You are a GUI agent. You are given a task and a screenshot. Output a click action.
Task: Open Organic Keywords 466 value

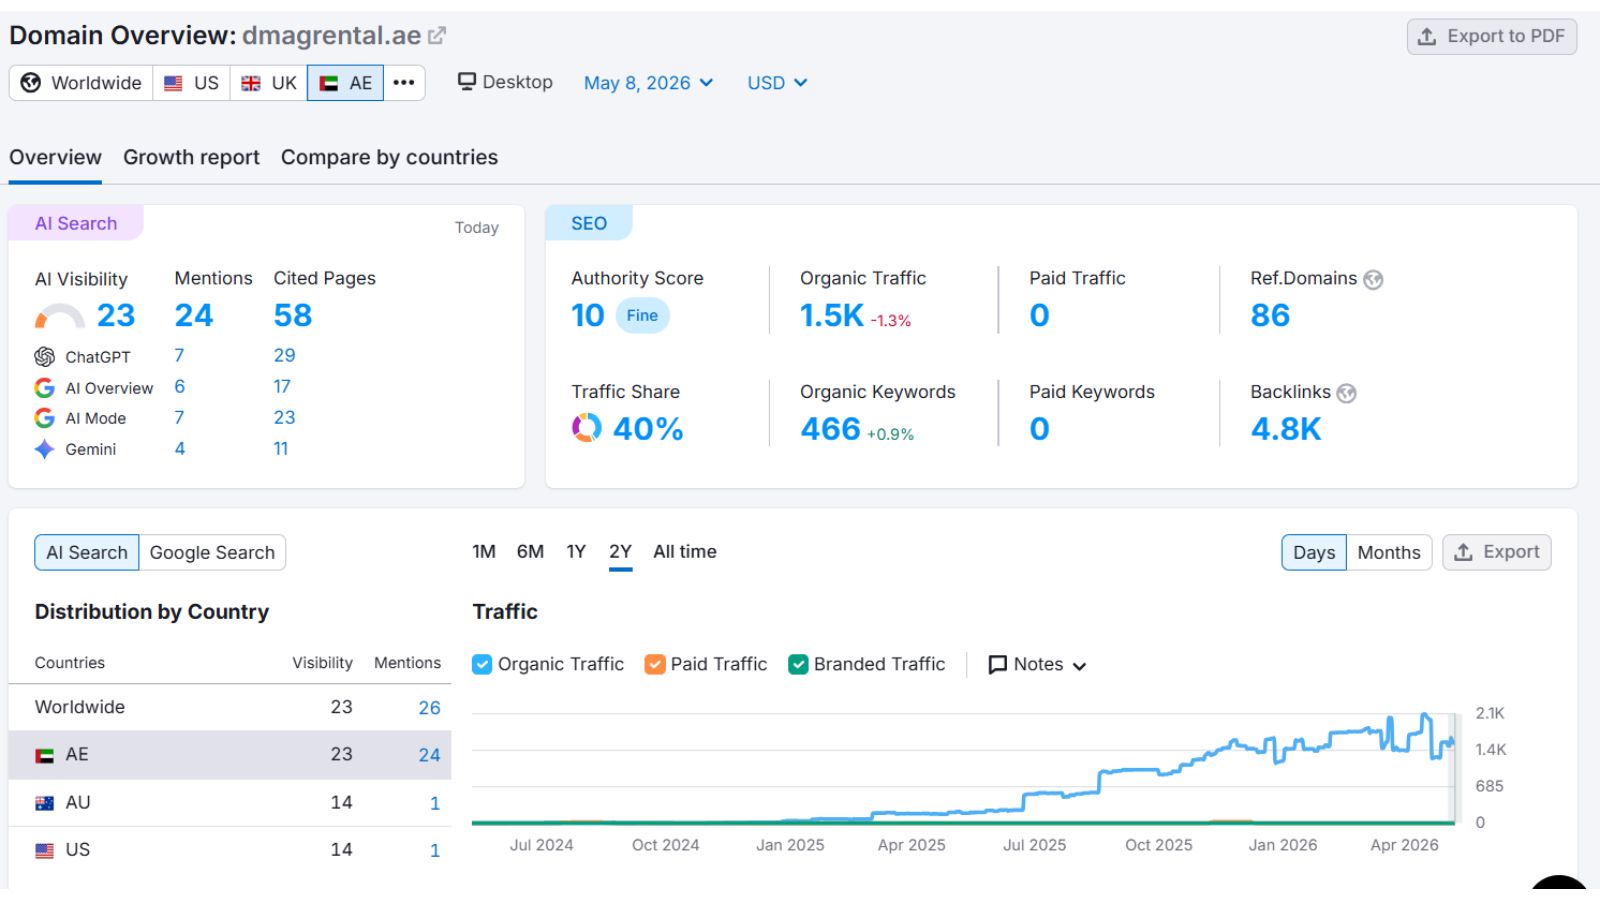pos(830,429)
